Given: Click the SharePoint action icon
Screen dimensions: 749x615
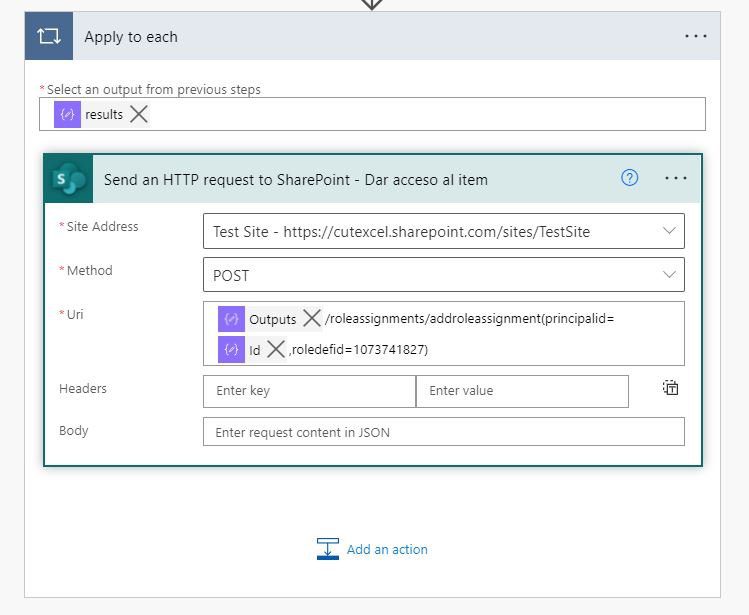Looking at the screenshot, I should pyautogui.click(x=69, y=179).
